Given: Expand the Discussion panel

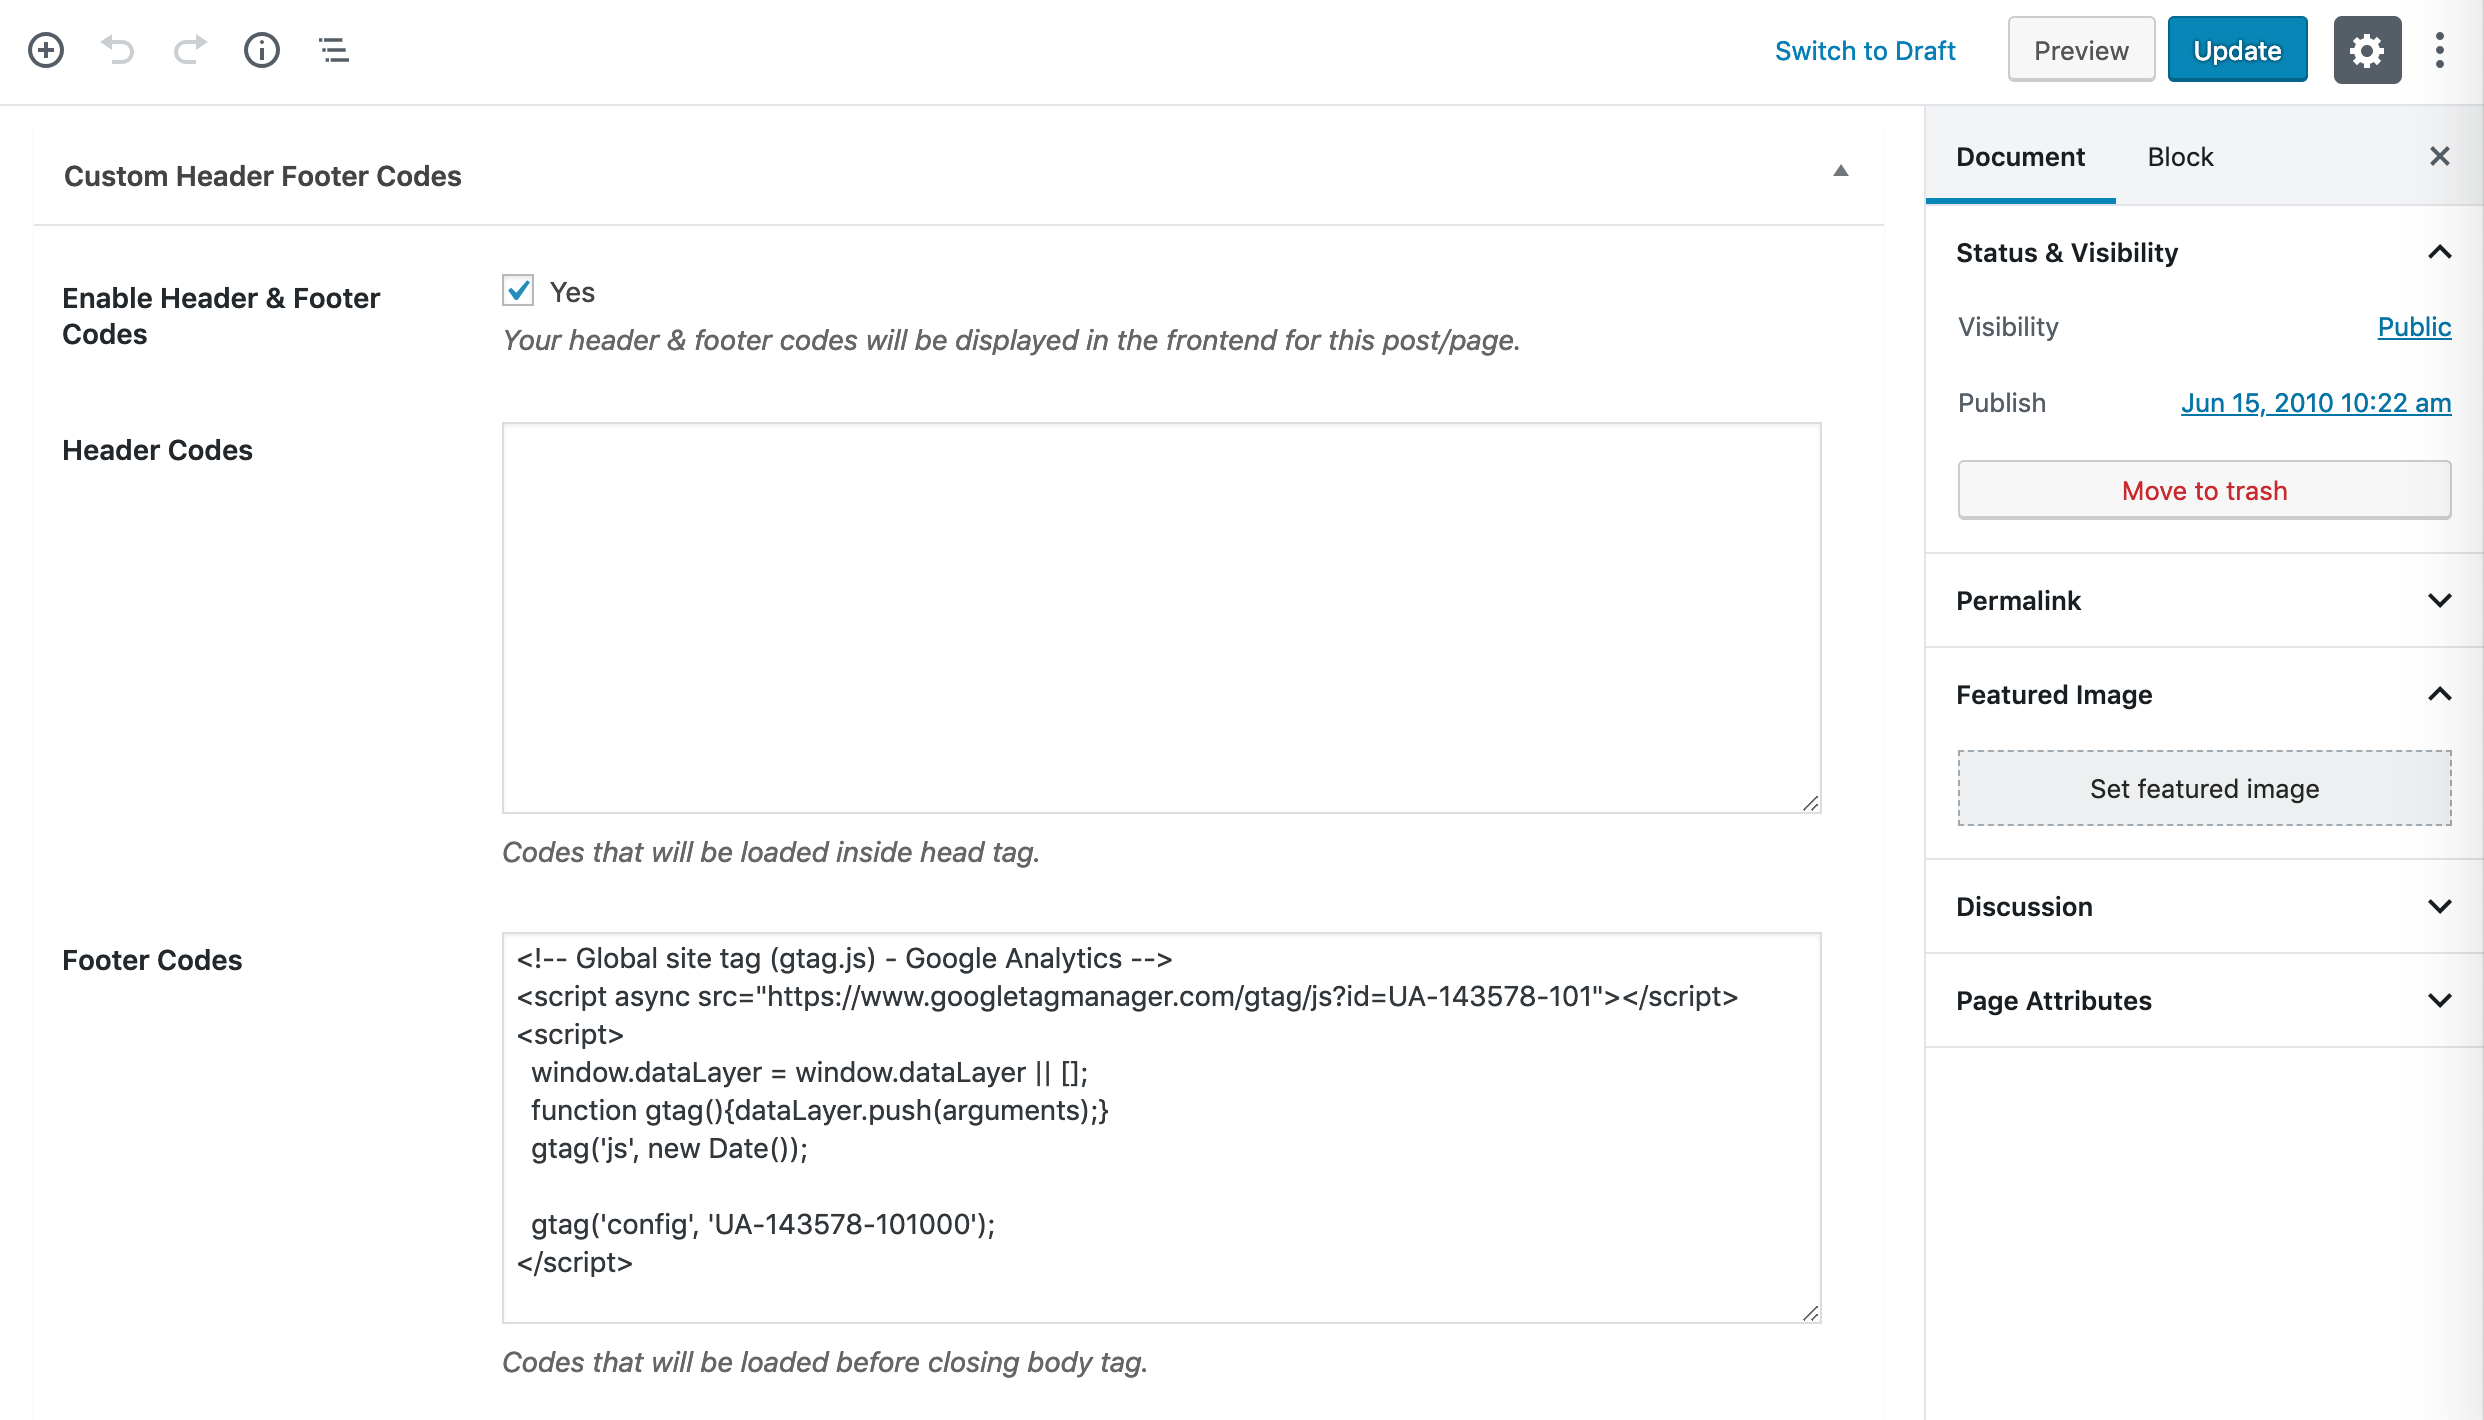Looking at the screenshot, I should [2203, 907].
